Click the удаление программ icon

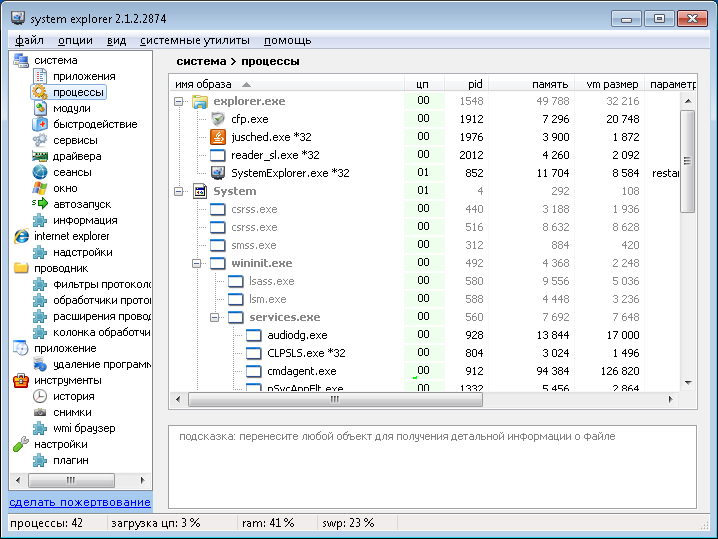(40, 365)
